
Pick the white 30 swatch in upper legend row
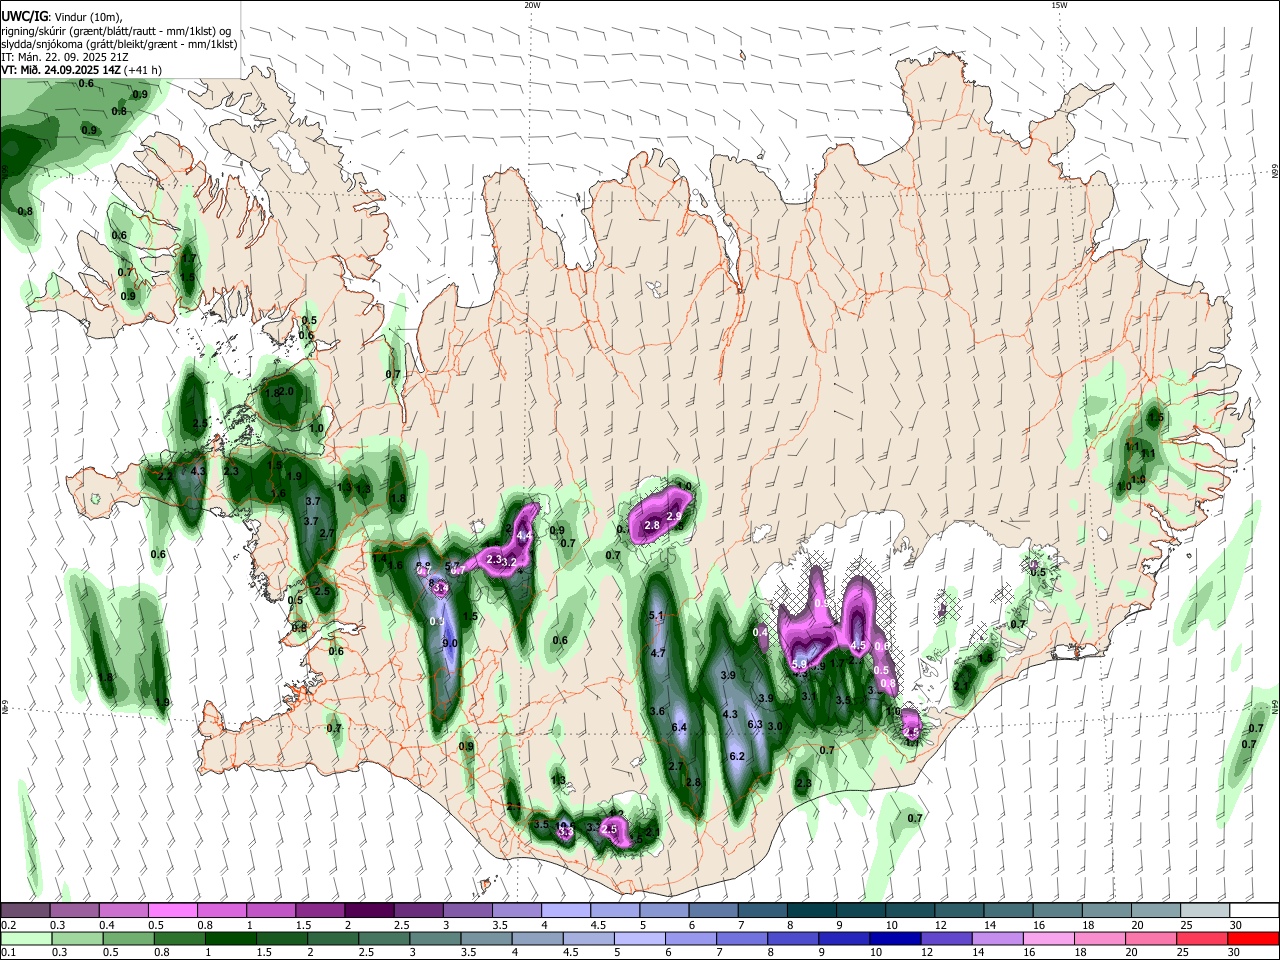tap(1253, 910)
